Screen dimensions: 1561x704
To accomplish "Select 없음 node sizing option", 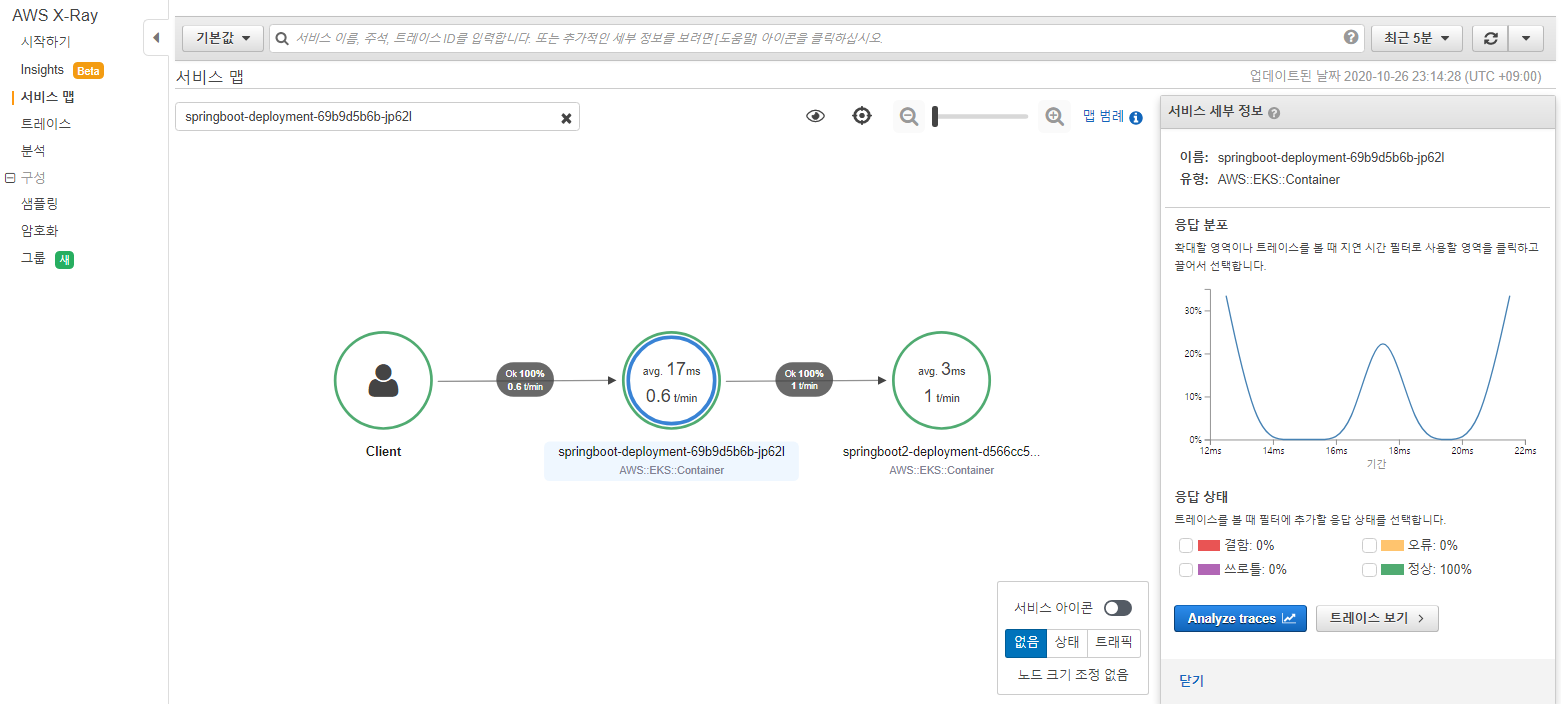I will [x=1026, y=643].
